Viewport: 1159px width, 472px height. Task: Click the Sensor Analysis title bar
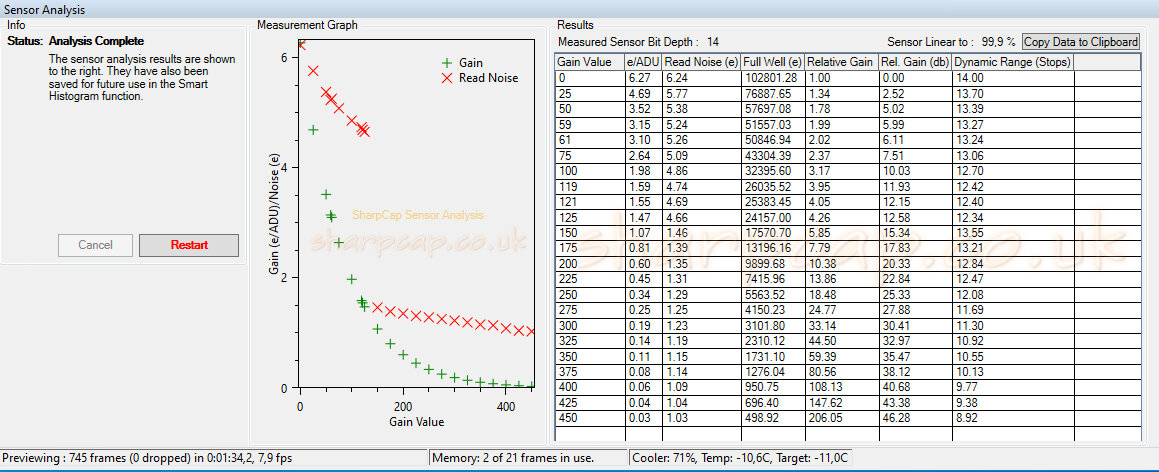click(x=580, y=10)
